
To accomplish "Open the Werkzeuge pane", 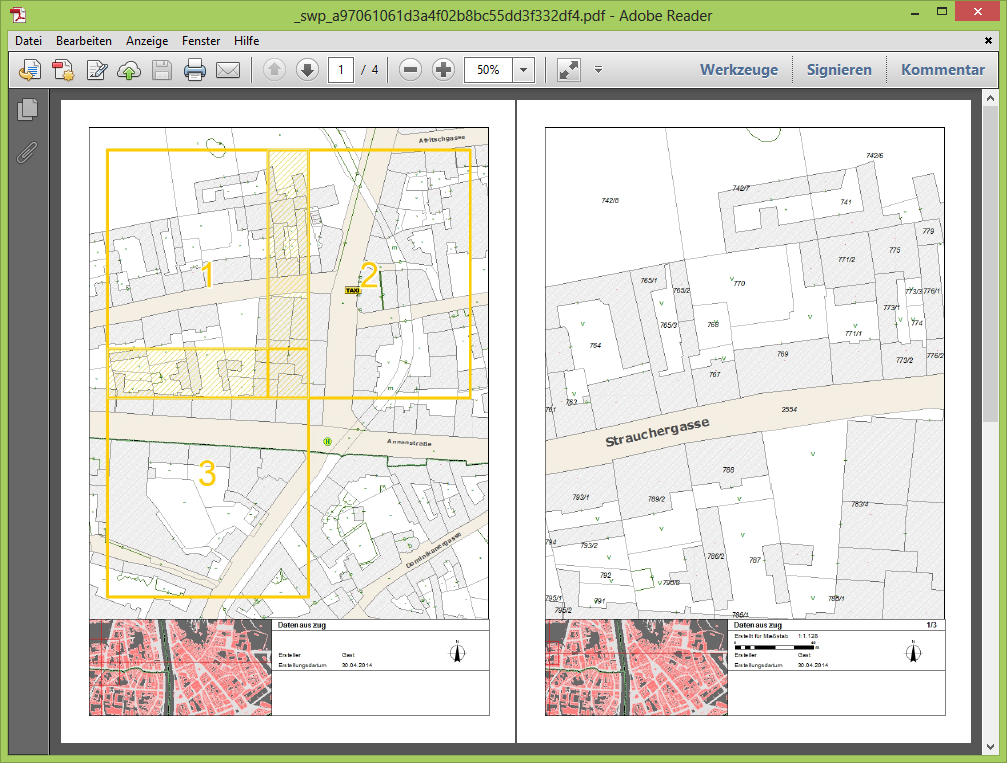I will 738,70.
